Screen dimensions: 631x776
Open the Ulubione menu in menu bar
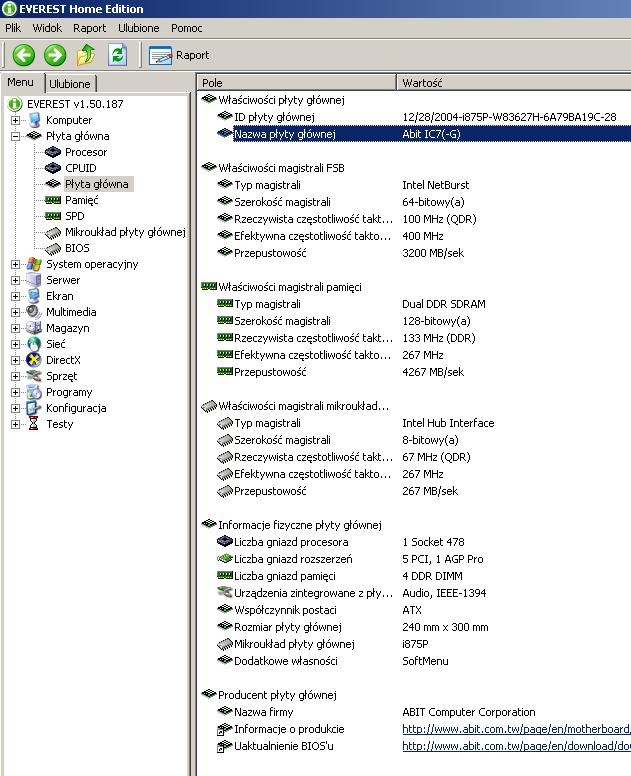(x=139, y=28)
